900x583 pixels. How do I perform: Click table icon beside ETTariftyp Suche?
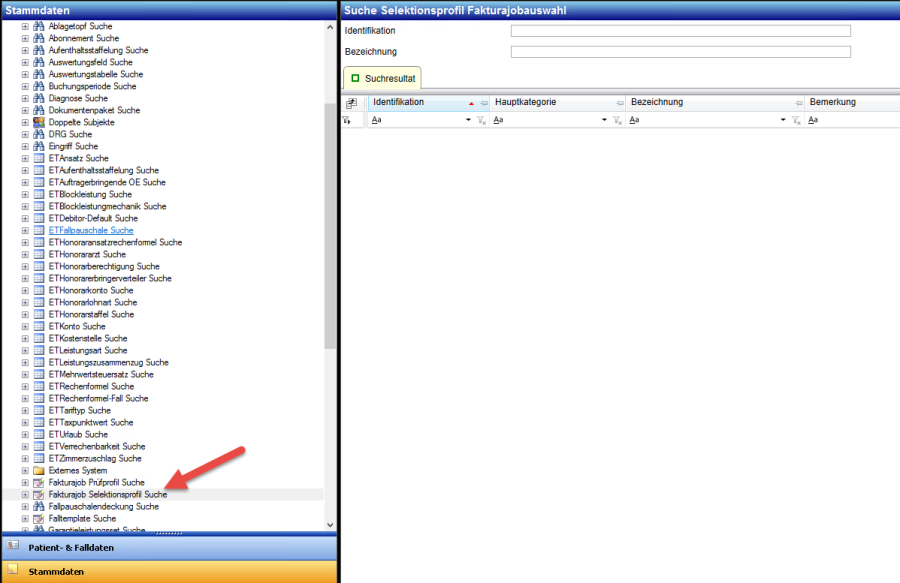click(x=38, y=410)
